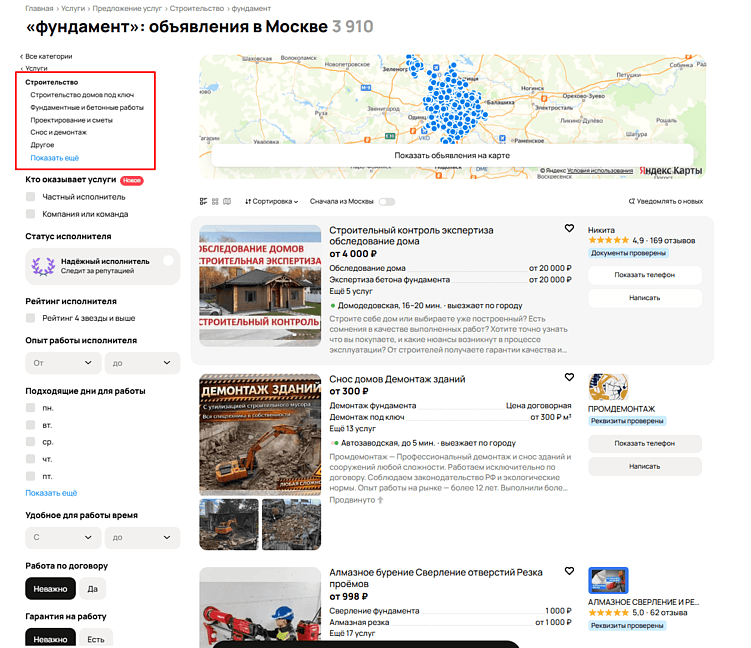Select Фундаментные и бетонные работы category
This screenshot has width=751, height=648.
[87, 107]
